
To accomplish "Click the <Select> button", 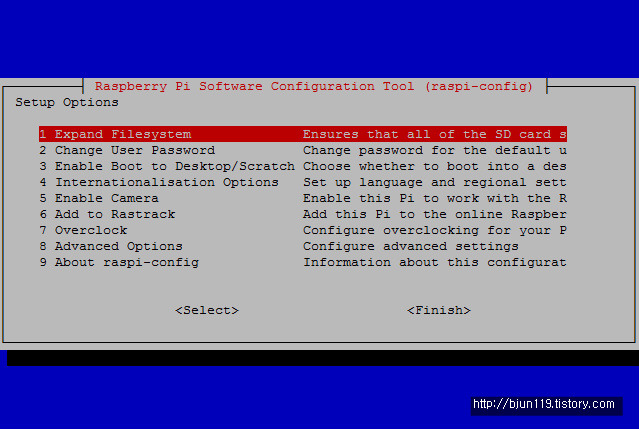I will coord(207,310).
